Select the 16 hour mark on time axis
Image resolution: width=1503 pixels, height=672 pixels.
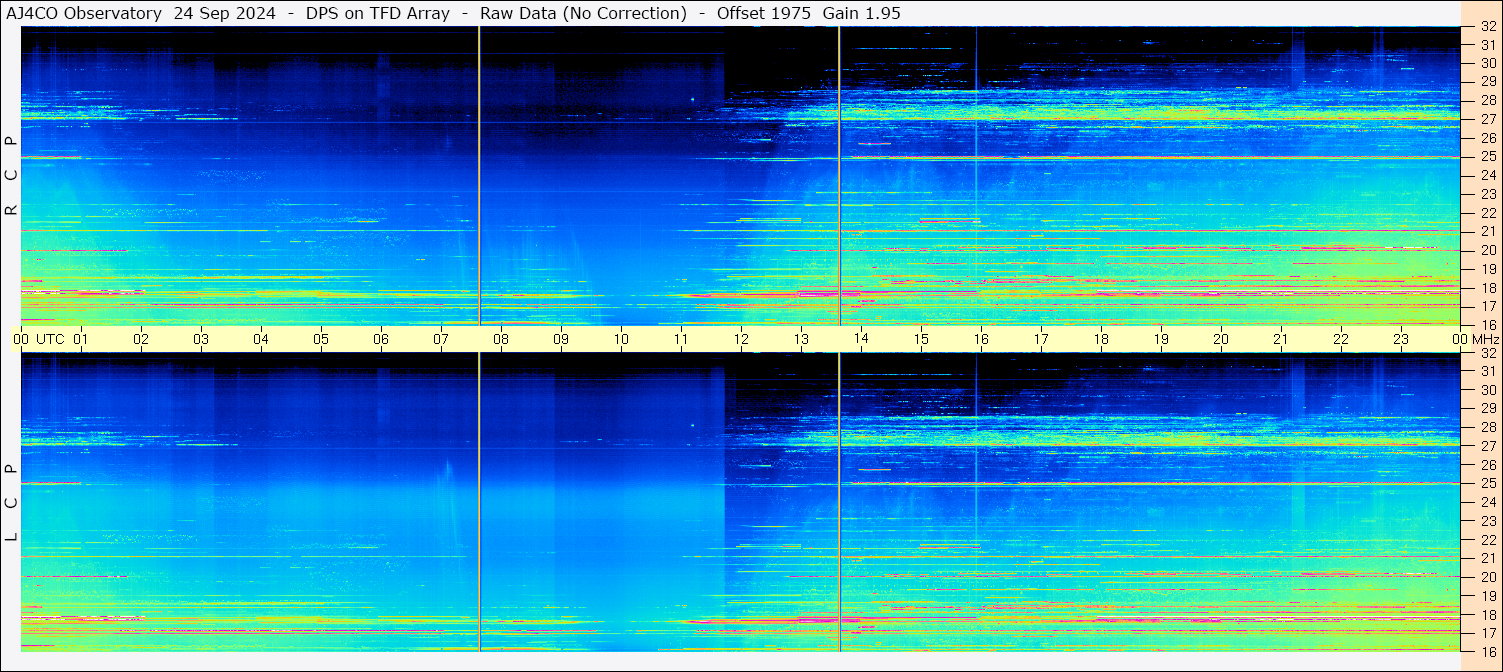click(x=981, y=339)
